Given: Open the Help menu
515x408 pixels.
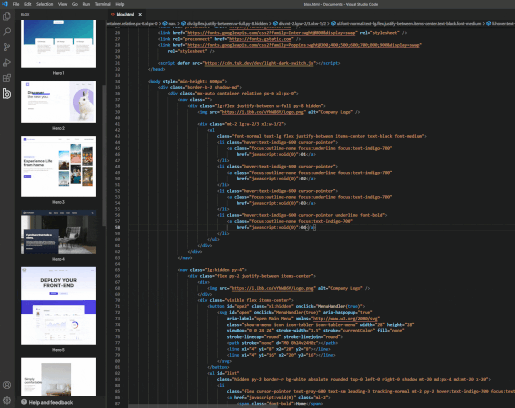Looking at the screenshot, I should (x=120, y=4).
